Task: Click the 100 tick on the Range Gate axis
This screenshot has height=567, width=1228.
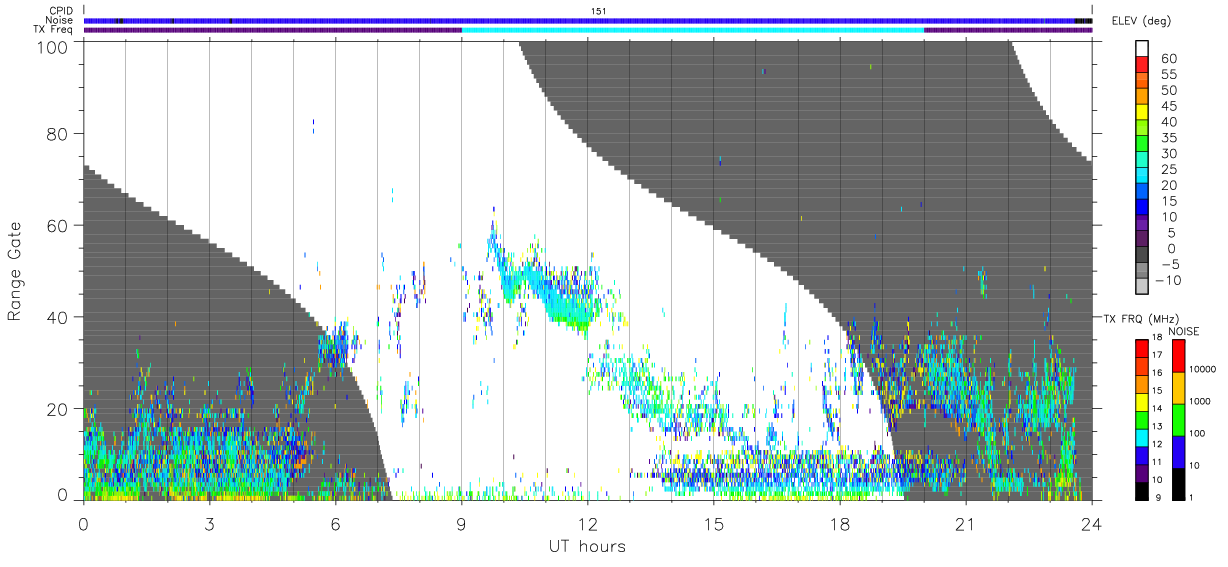Action: [x=54, y=46]
